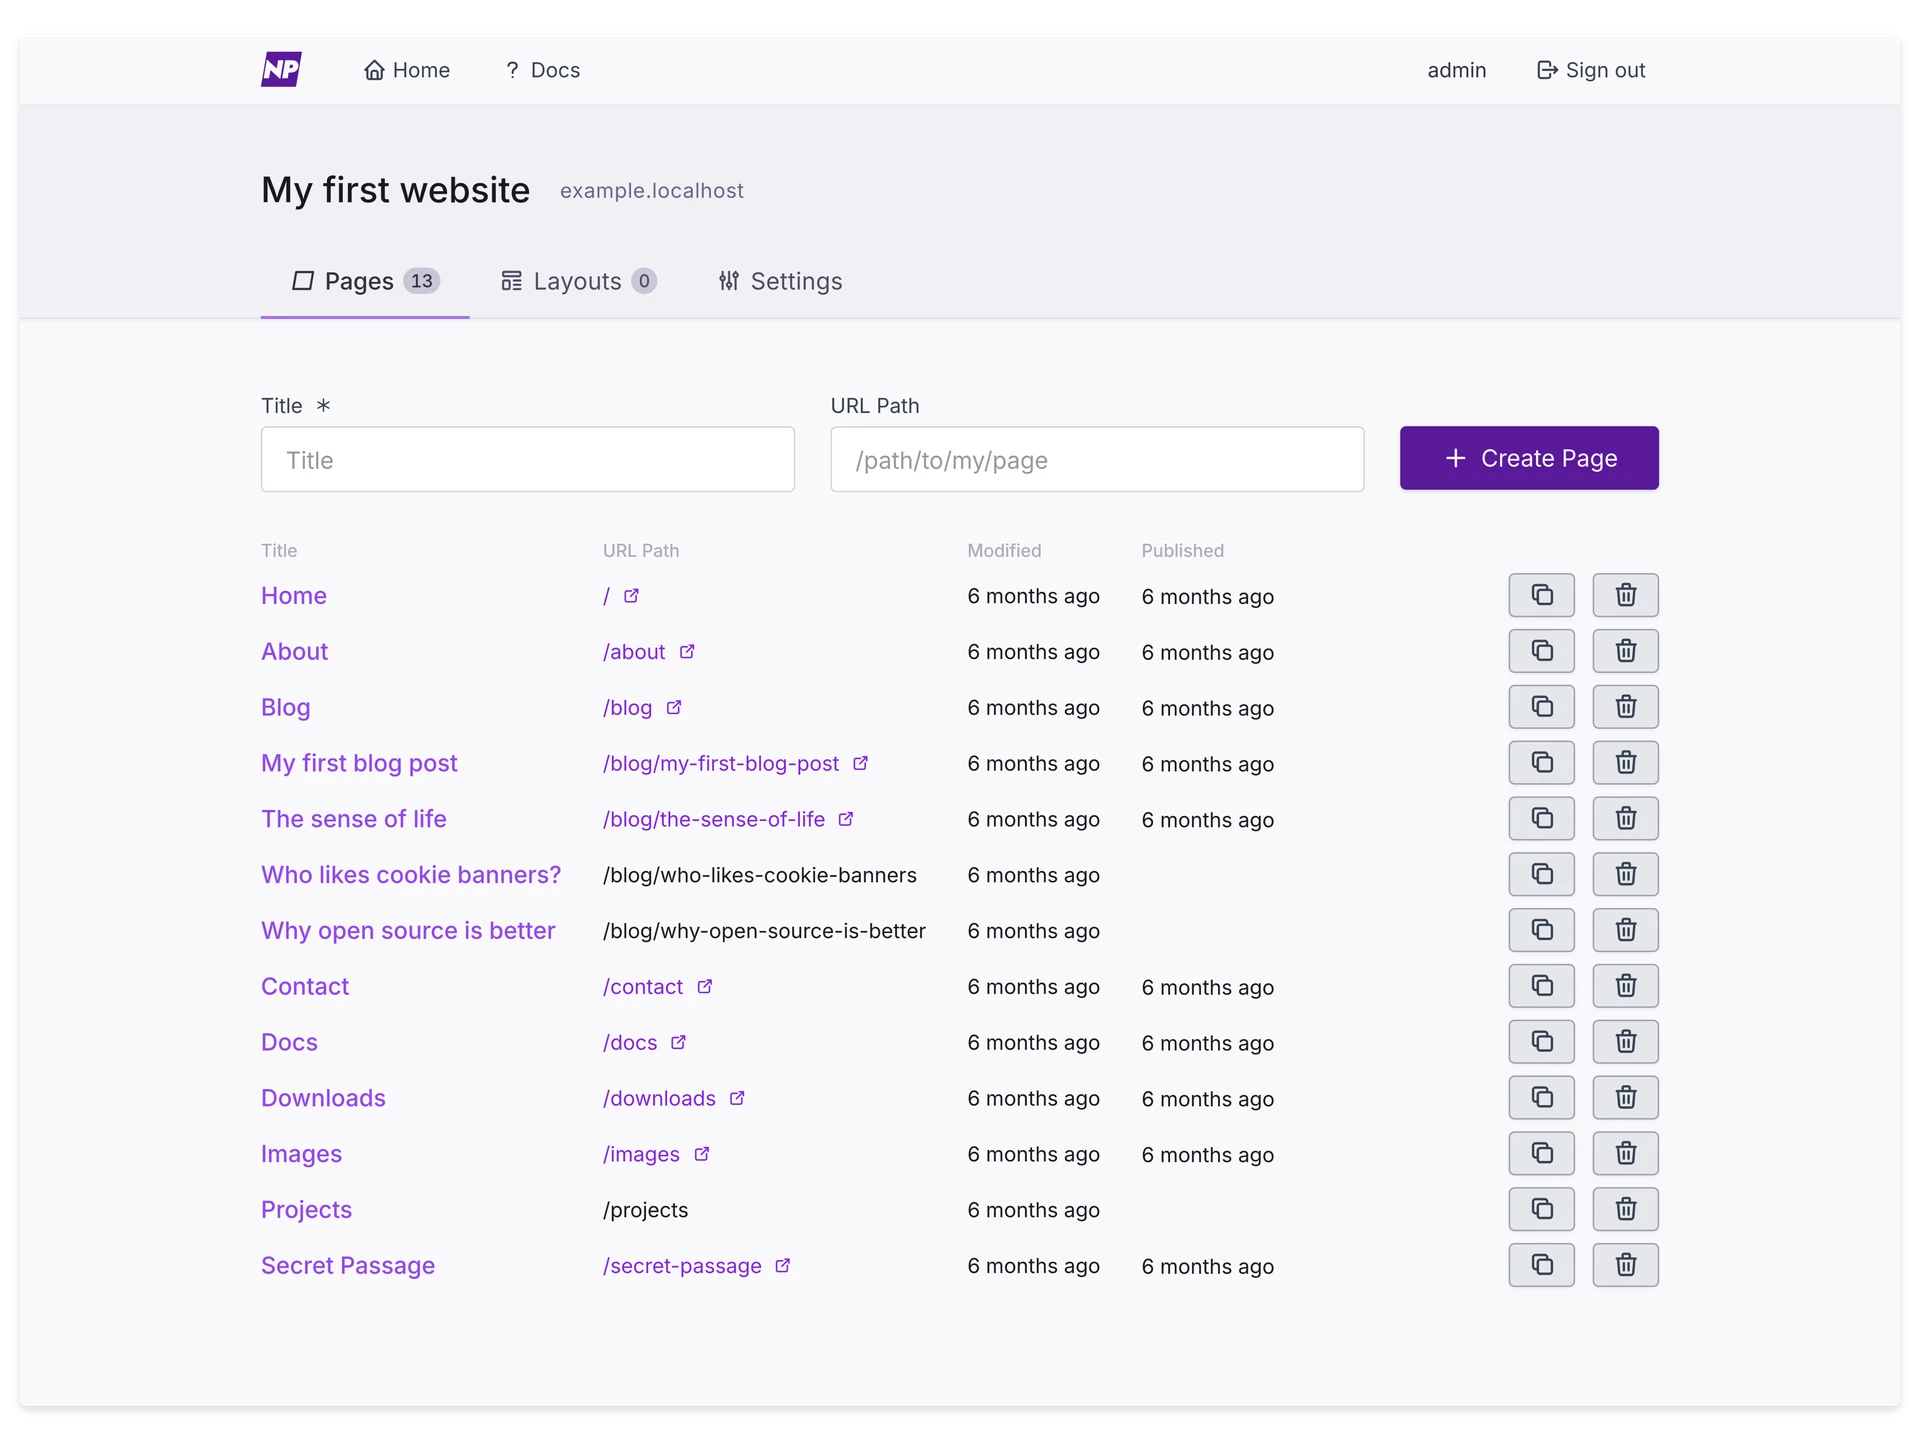Delete the Contact page
This screenshot has width=1920, height=1440.
pyautogui.click(x=1625, y=986)
